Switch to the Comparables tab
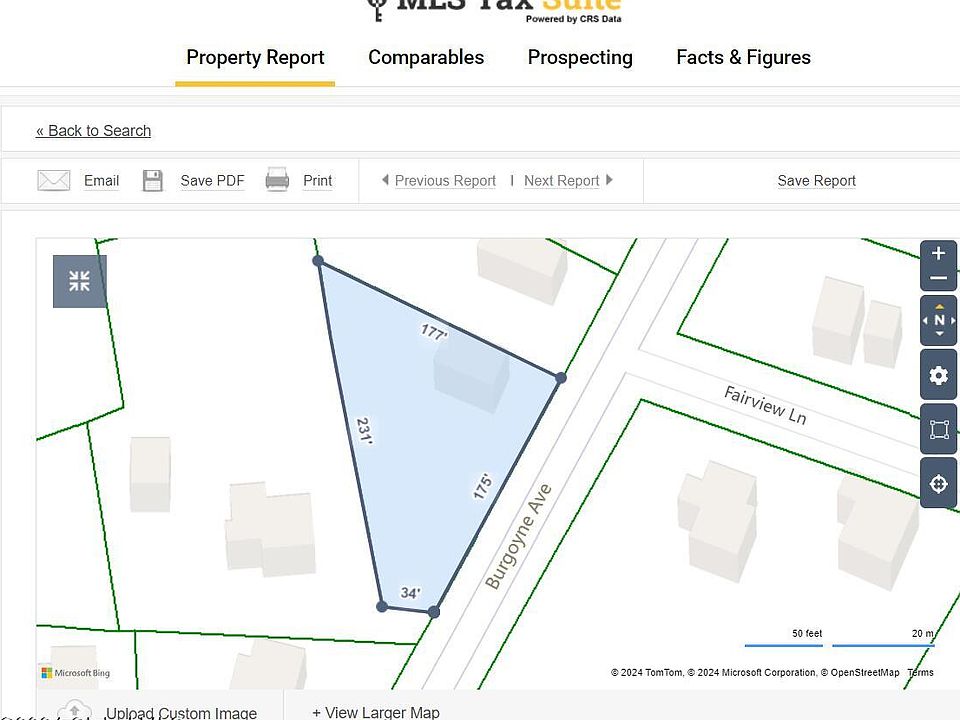Viewport: 960px width, 720px height. [426, 58]
